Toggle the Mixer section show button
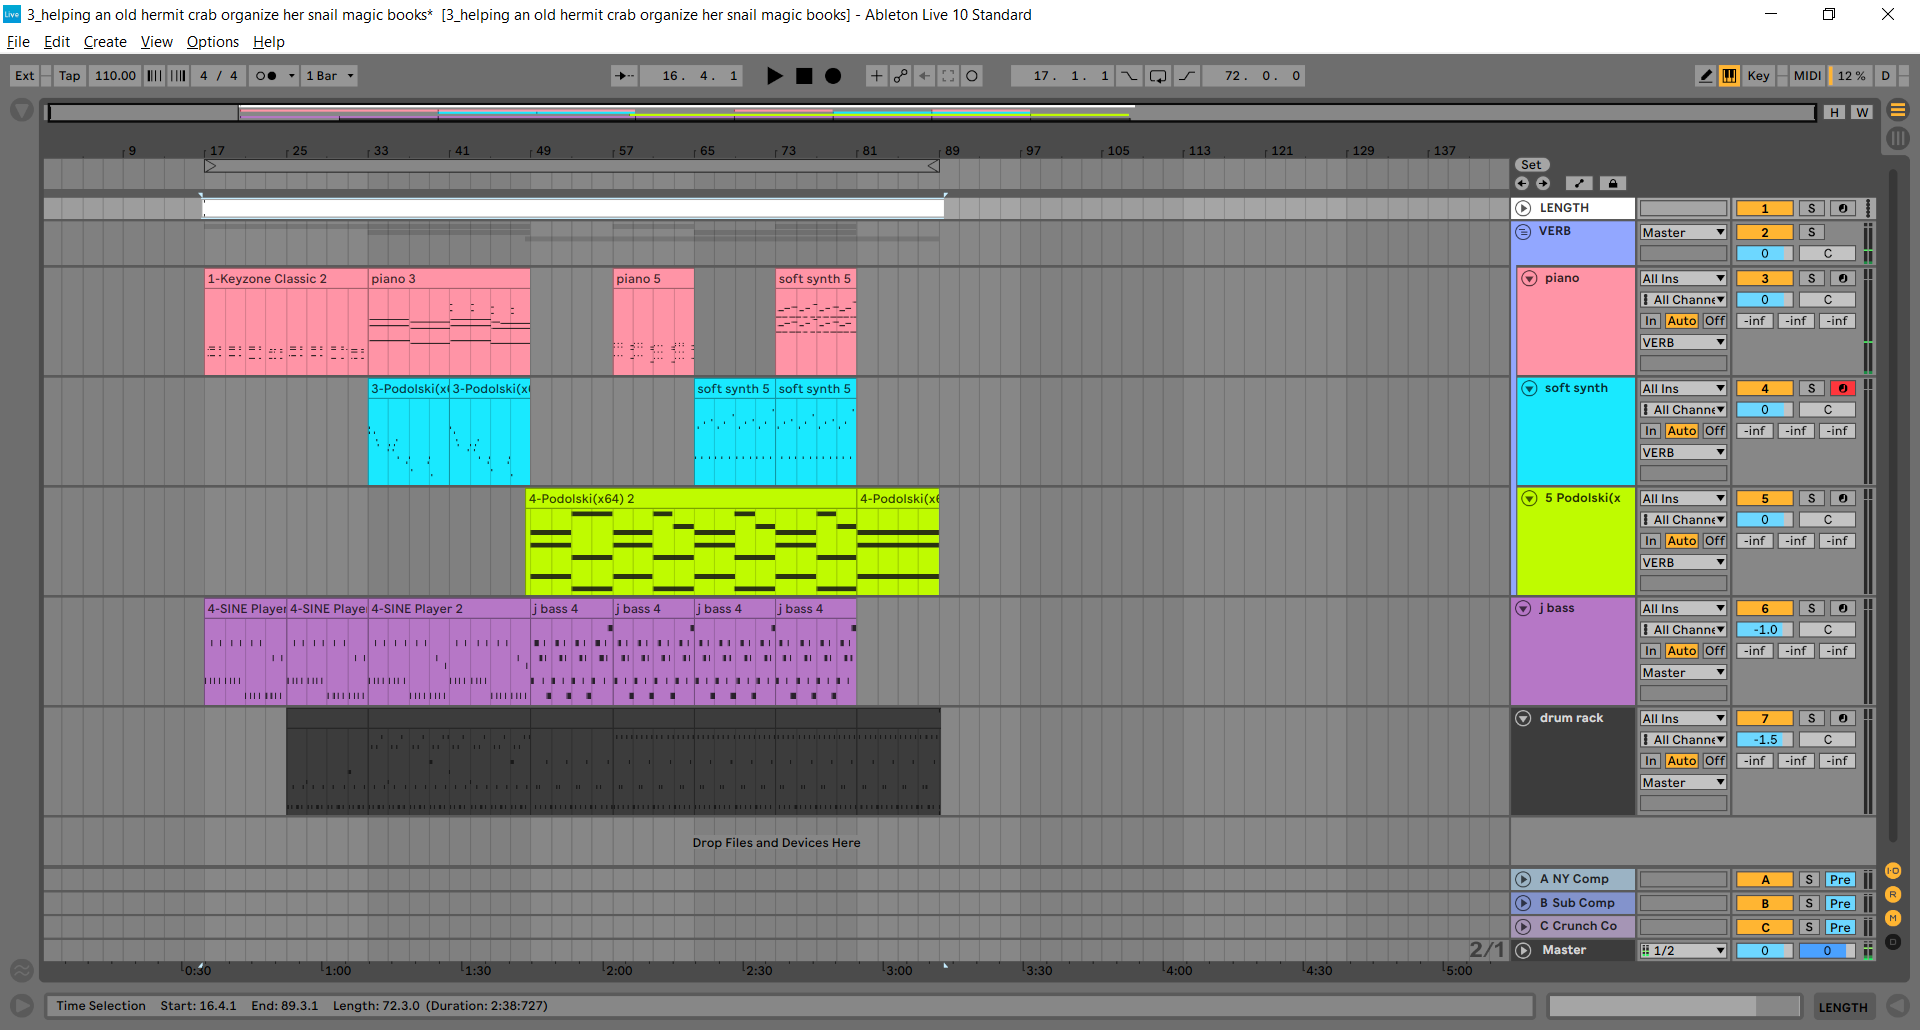Image resolution: width=1920 pixels, height=1030 pixels. (1893, 918)
